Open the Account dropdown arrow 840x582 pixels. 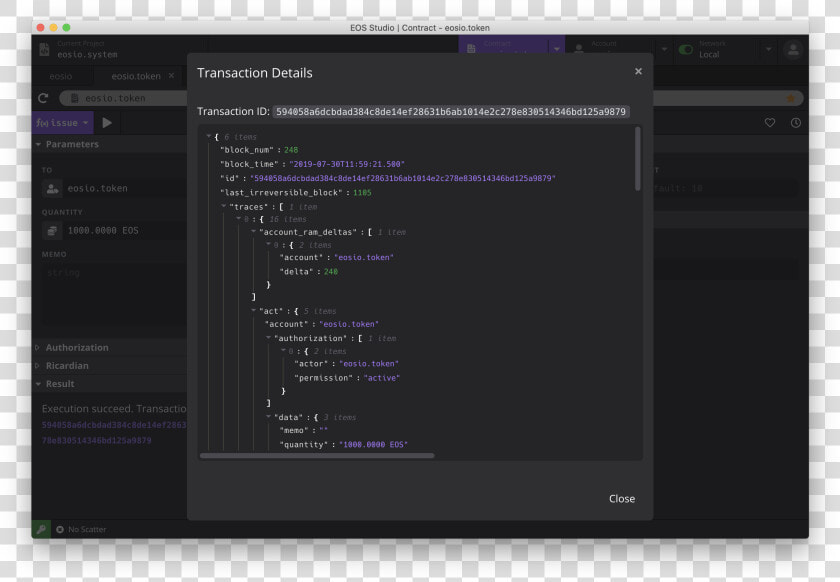click(664, 49)
